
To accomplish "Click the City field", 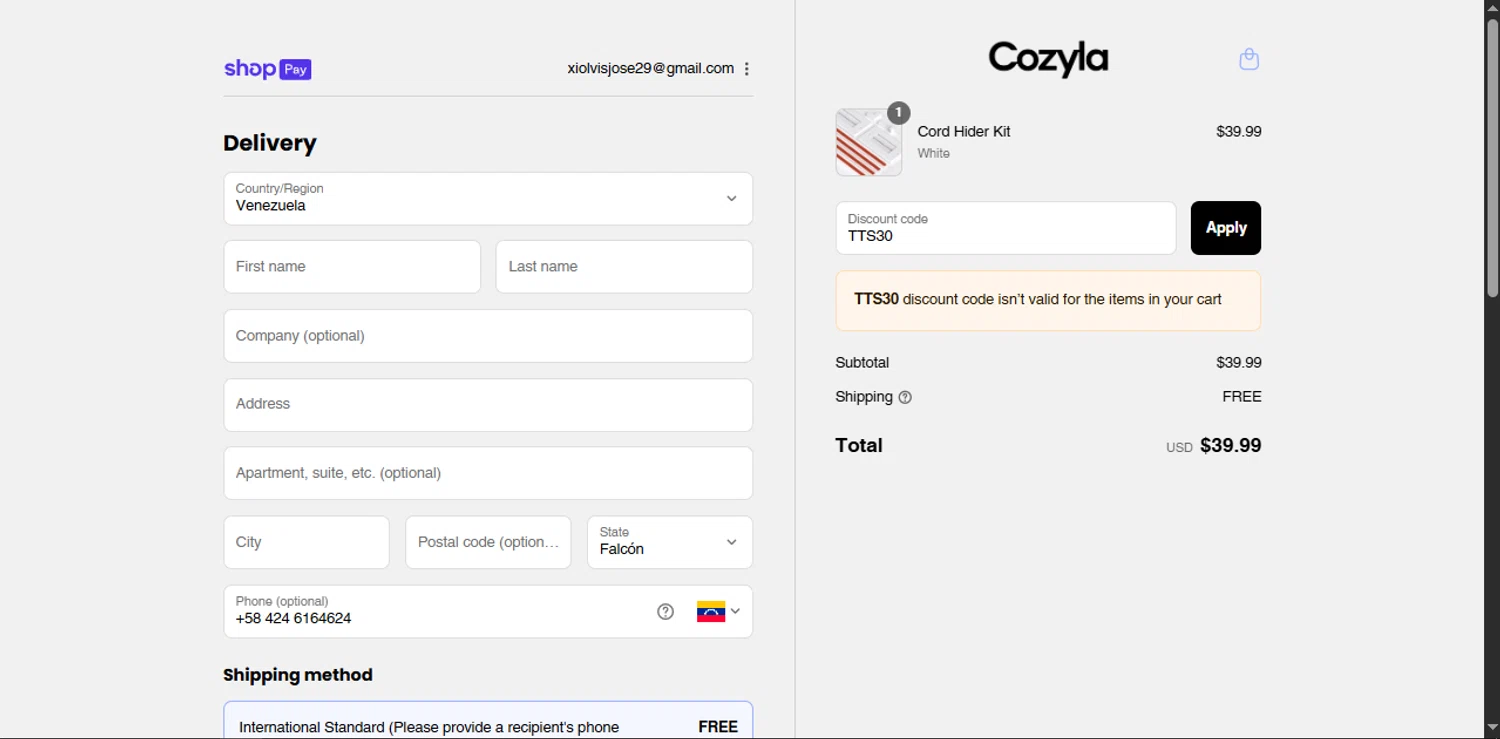I will [306, 542].
